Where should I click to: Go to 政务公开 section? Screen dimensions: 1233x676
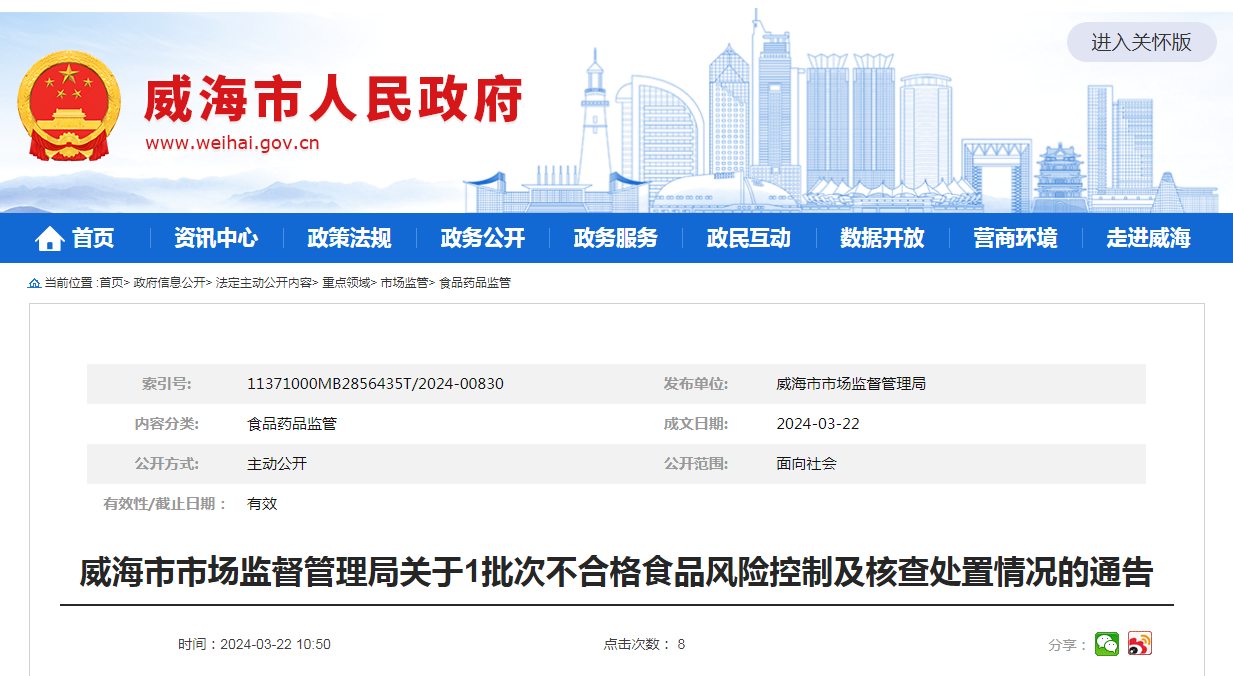click(x=482, y=238)
